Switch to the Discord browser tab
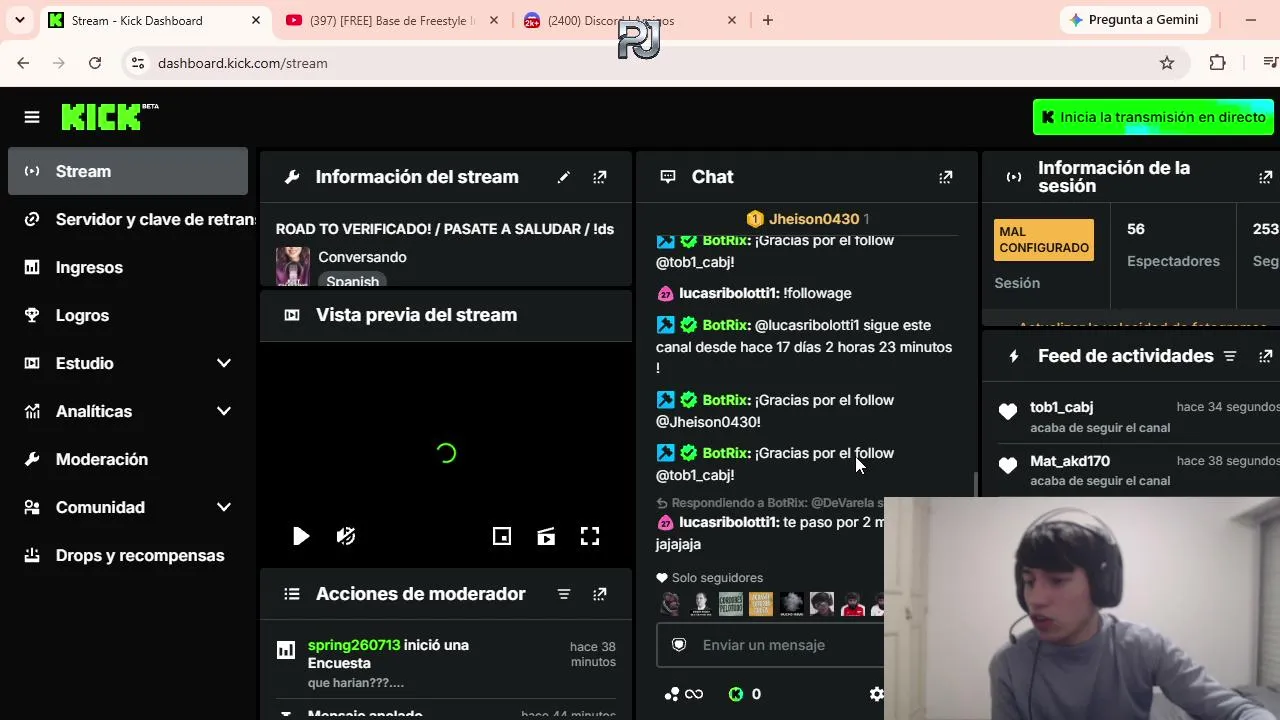The width and height of the screenshot is (1280, 720). pyautogui.click(x=629, y=20)
